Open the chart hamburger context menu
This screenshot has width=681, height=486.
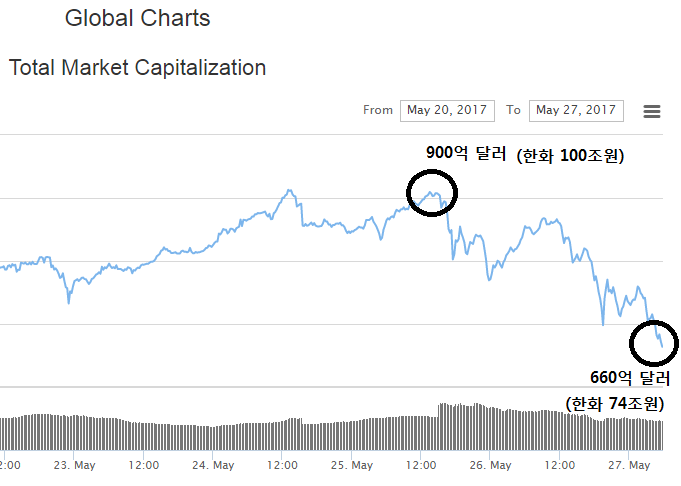coord(652,111)
